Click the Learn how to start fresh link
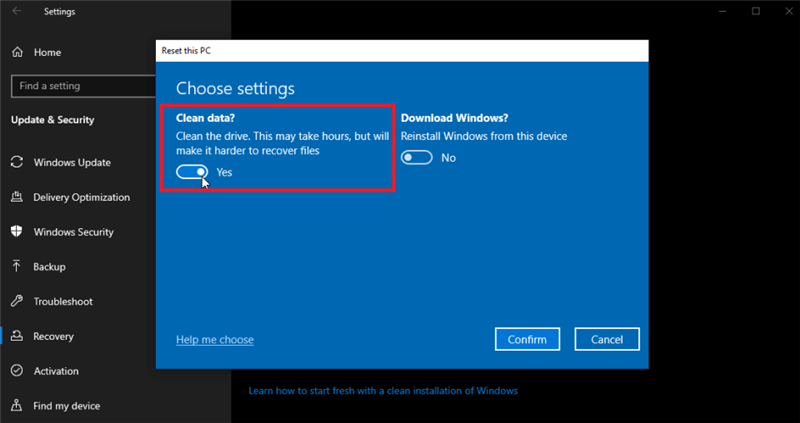 click(x=382, y=390)
